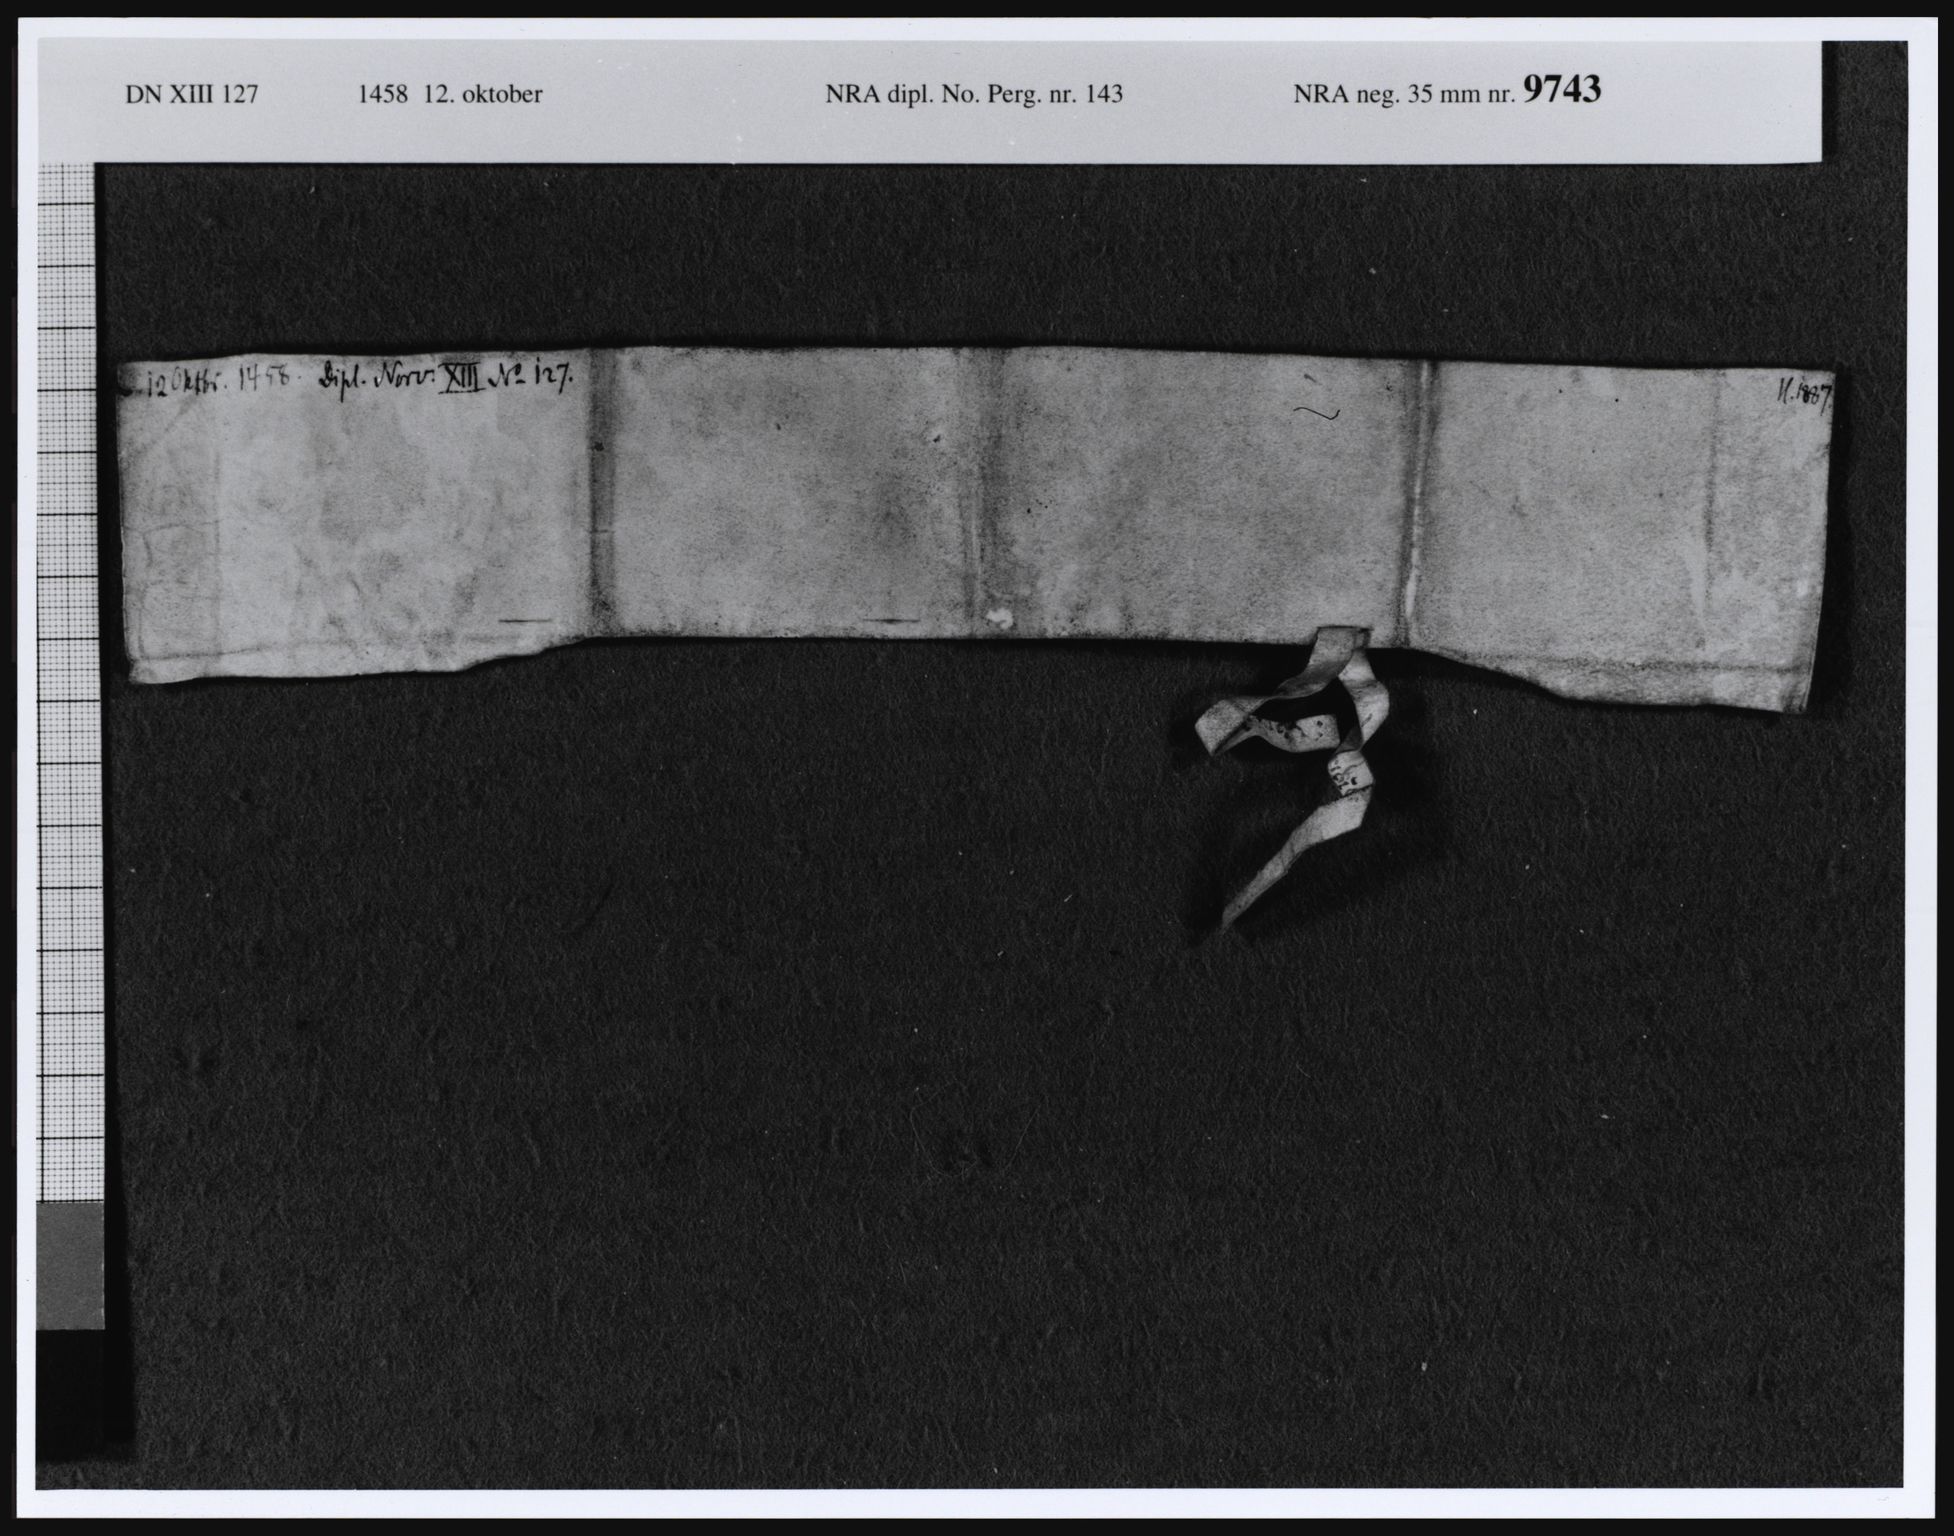
Task: Click the label 'NRA dipl. No. Perg. nr. 143'
Action: pos(974,95)
